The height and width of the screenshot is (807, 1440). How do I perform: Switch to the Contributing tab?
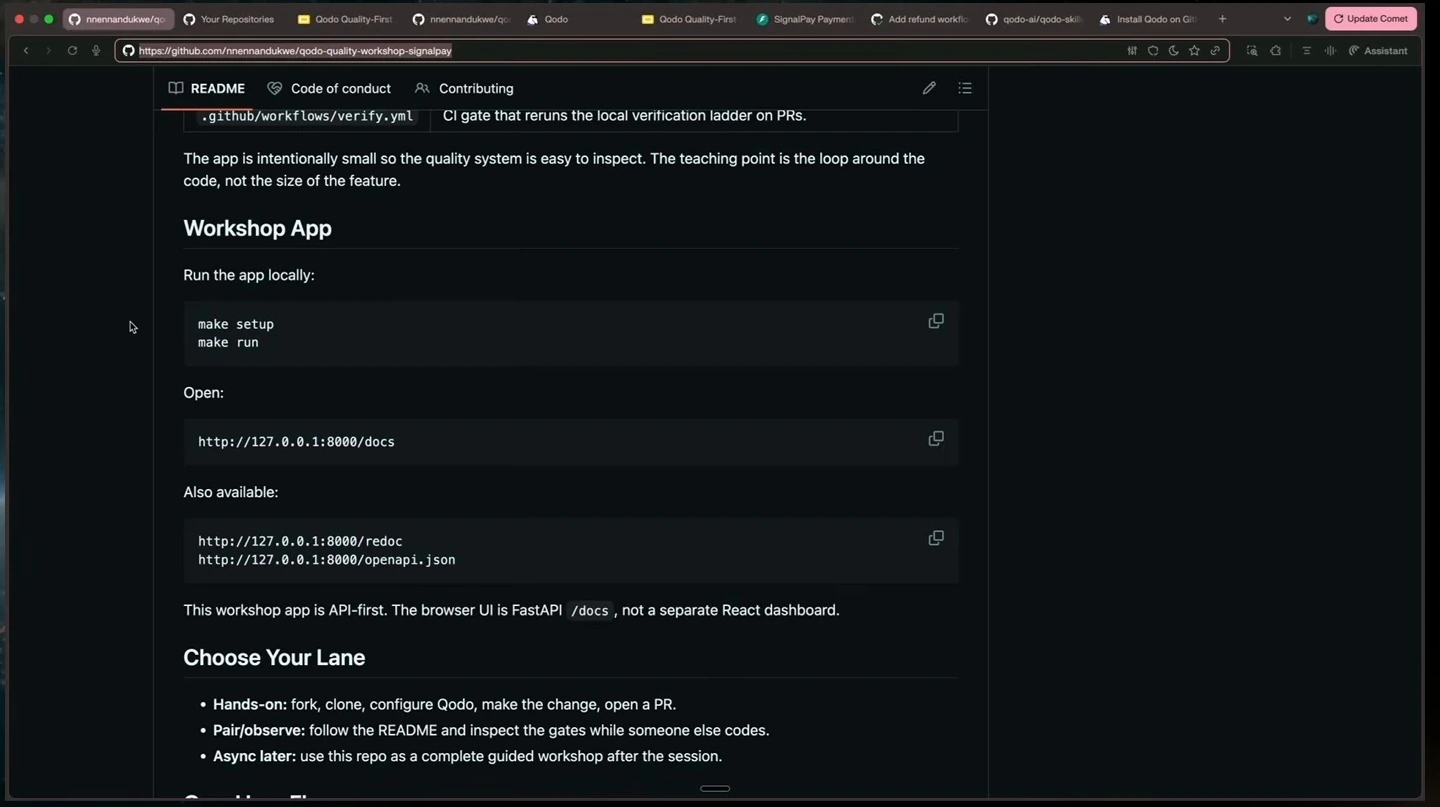[464, 88]
